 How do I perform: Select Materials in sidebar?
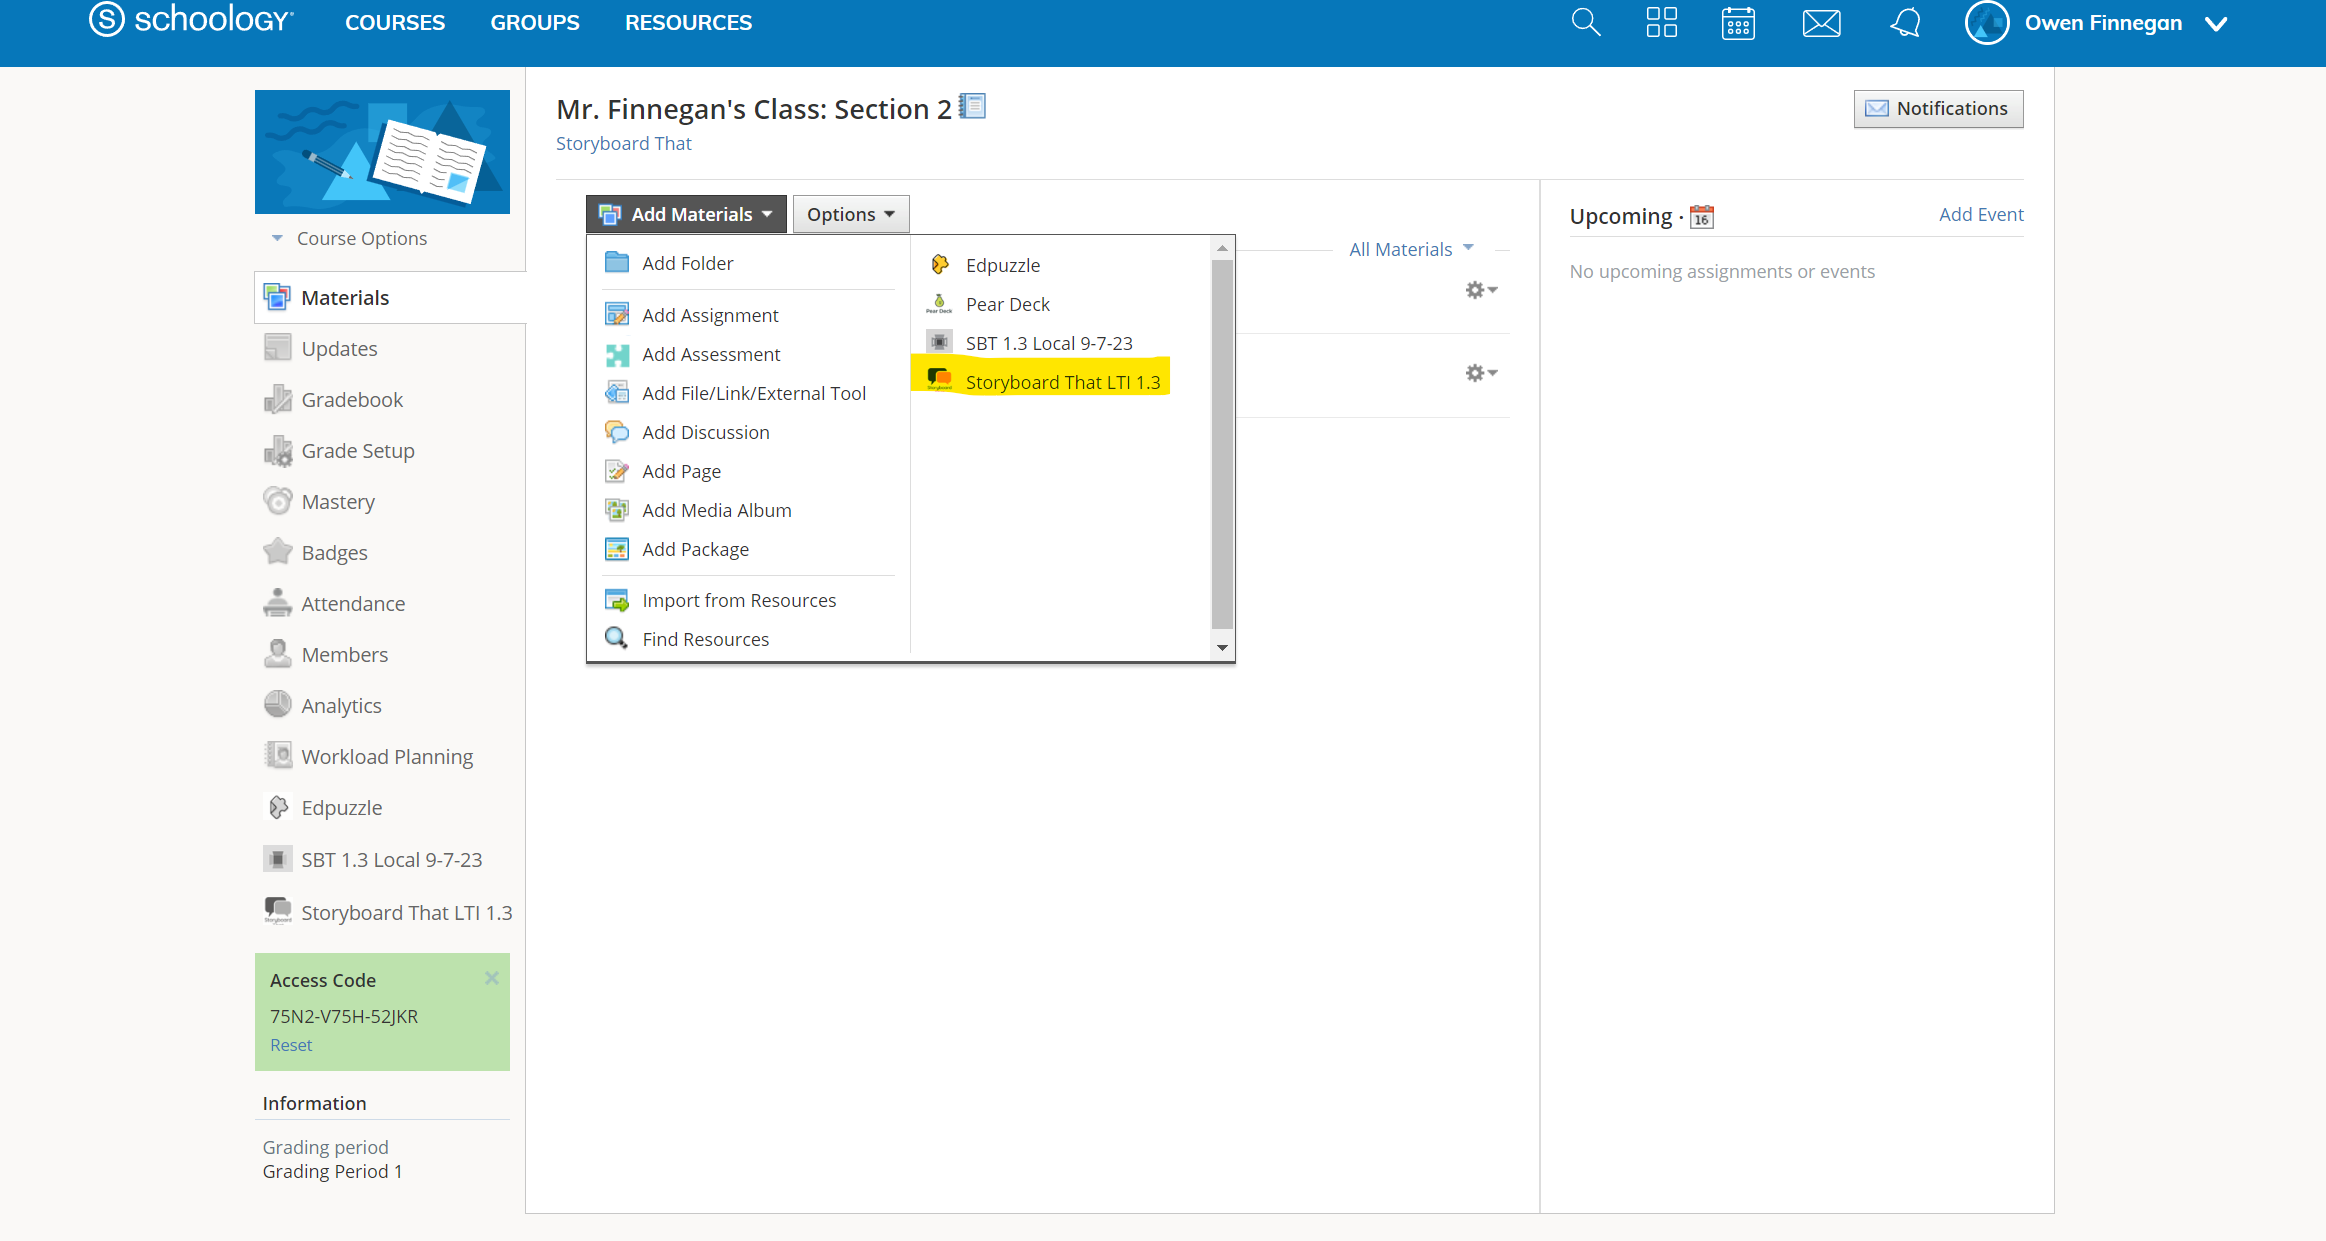[x=390, y=297]
